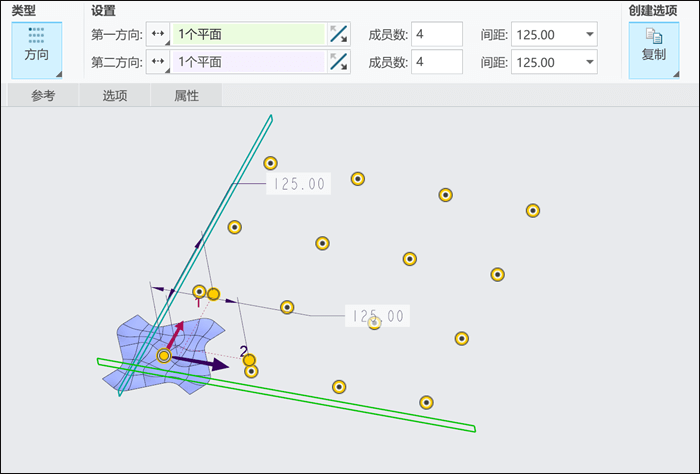Screen dimensions: 700x474
Task: Select the green reference plane outline
Action: [286, 395]
